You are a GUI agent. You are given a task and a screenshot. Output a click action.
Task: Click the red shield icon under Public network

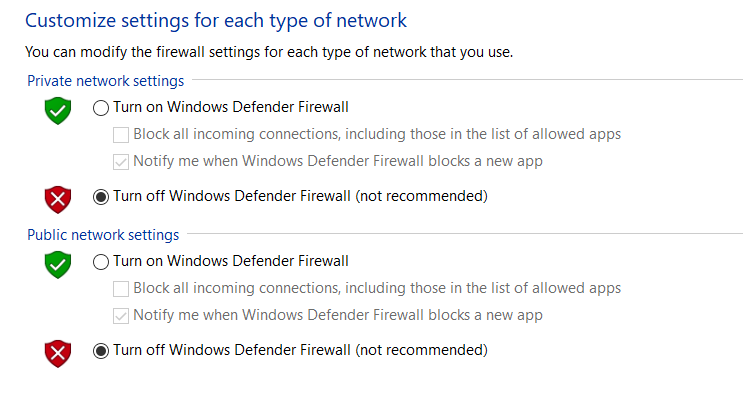click(x=59, y=353)
